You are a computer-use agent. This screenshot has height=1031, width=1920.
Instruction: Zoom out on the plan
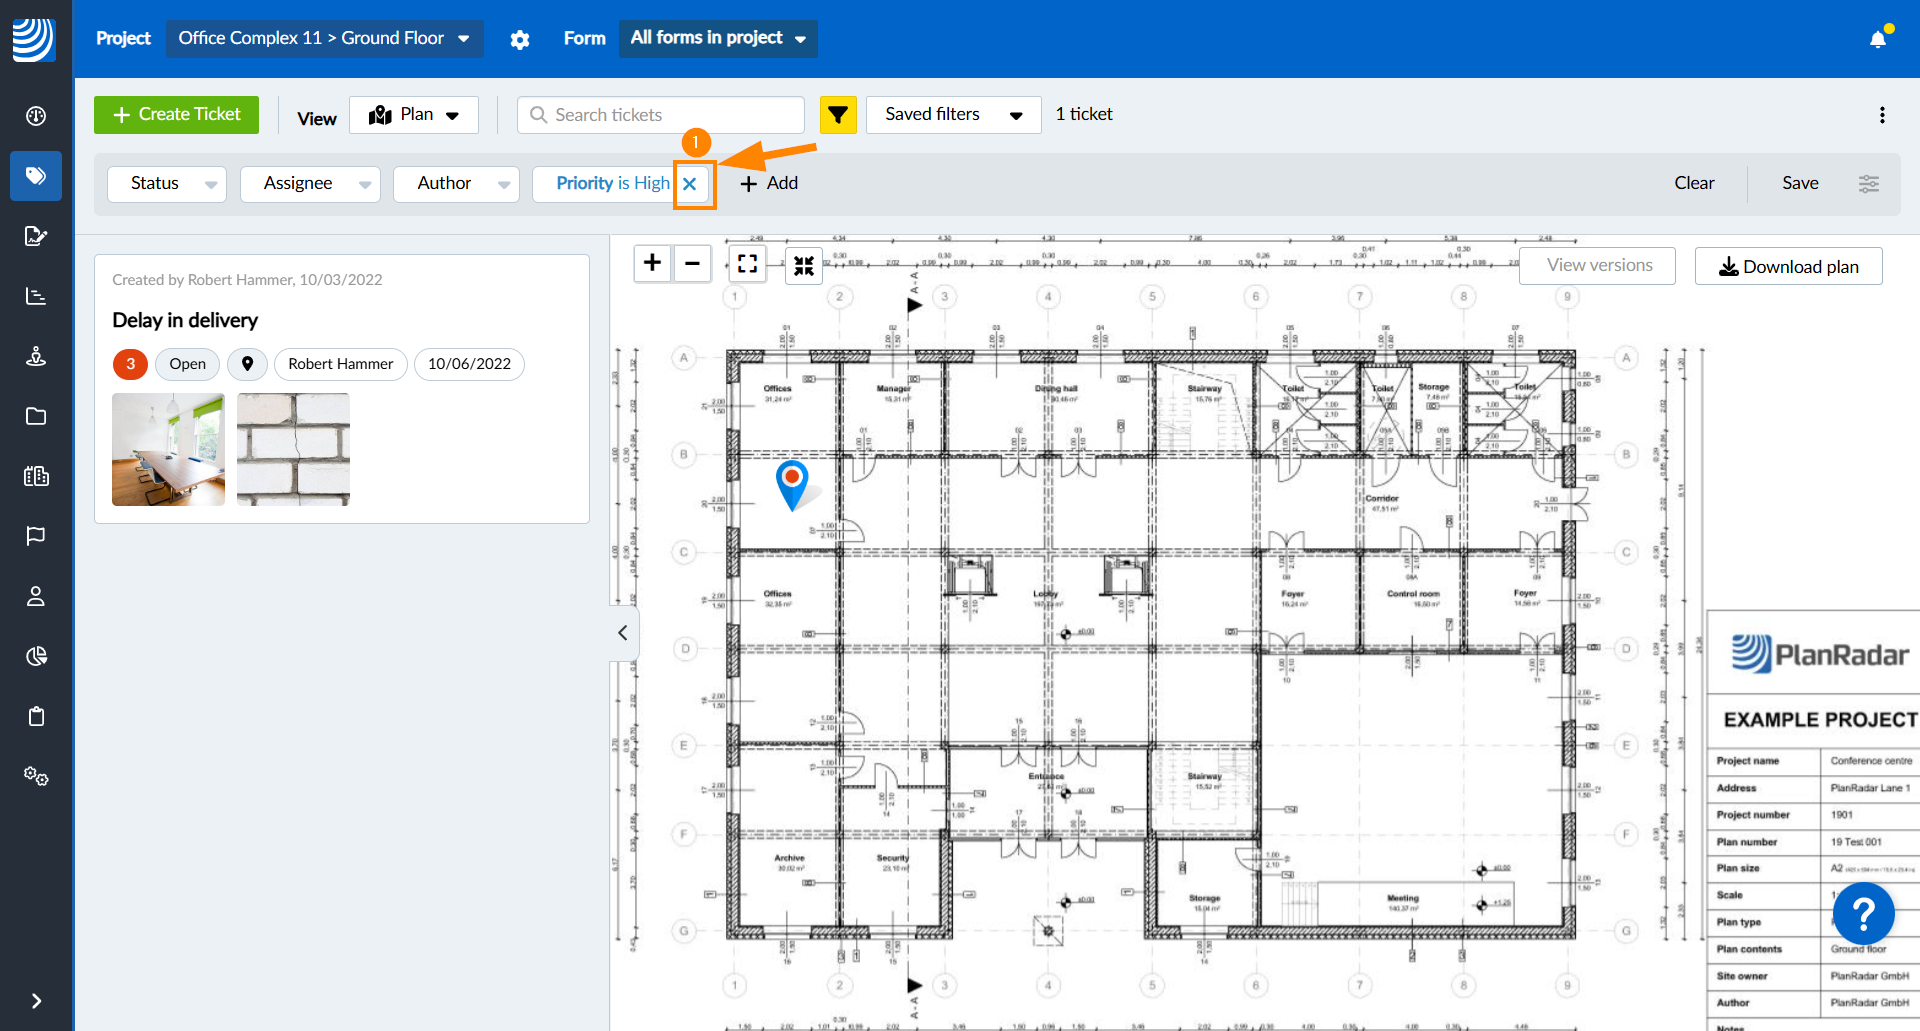[x=692, y=264]
